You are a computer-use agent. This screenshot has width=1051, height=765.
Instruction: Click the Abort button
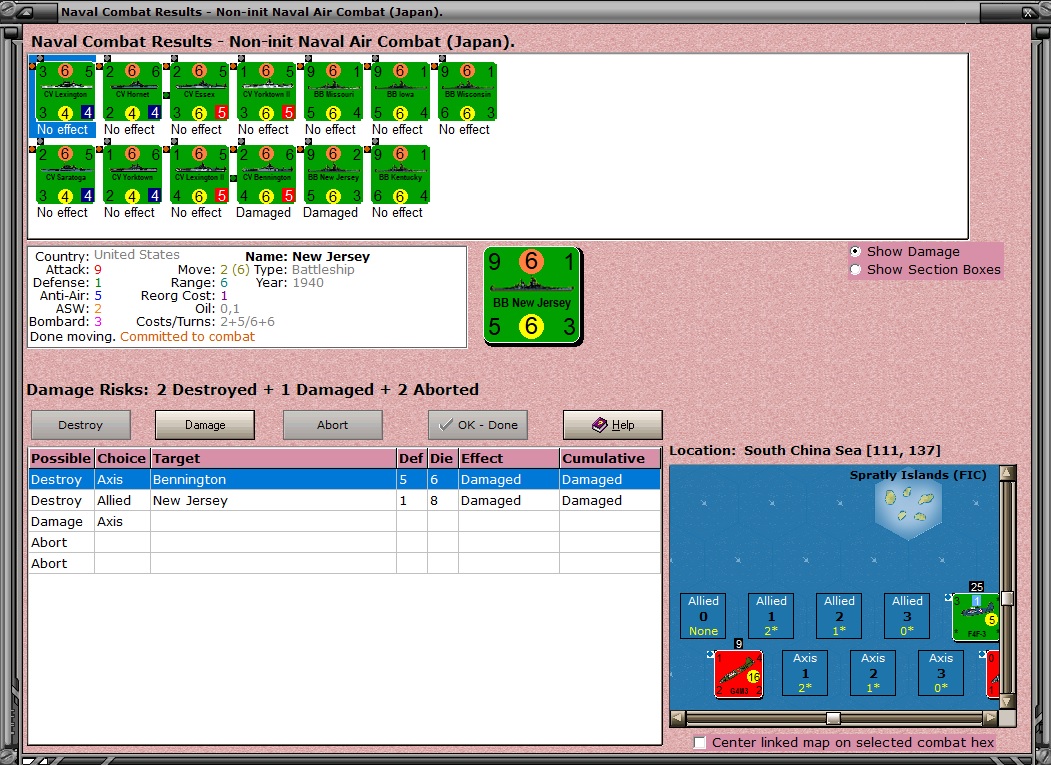(x=332, y=425)
